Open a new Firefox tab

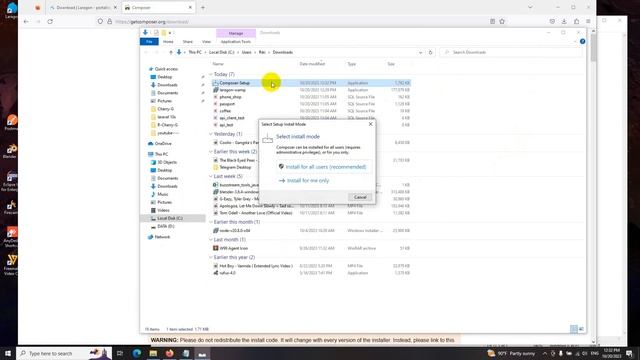[x=203, y=8]
